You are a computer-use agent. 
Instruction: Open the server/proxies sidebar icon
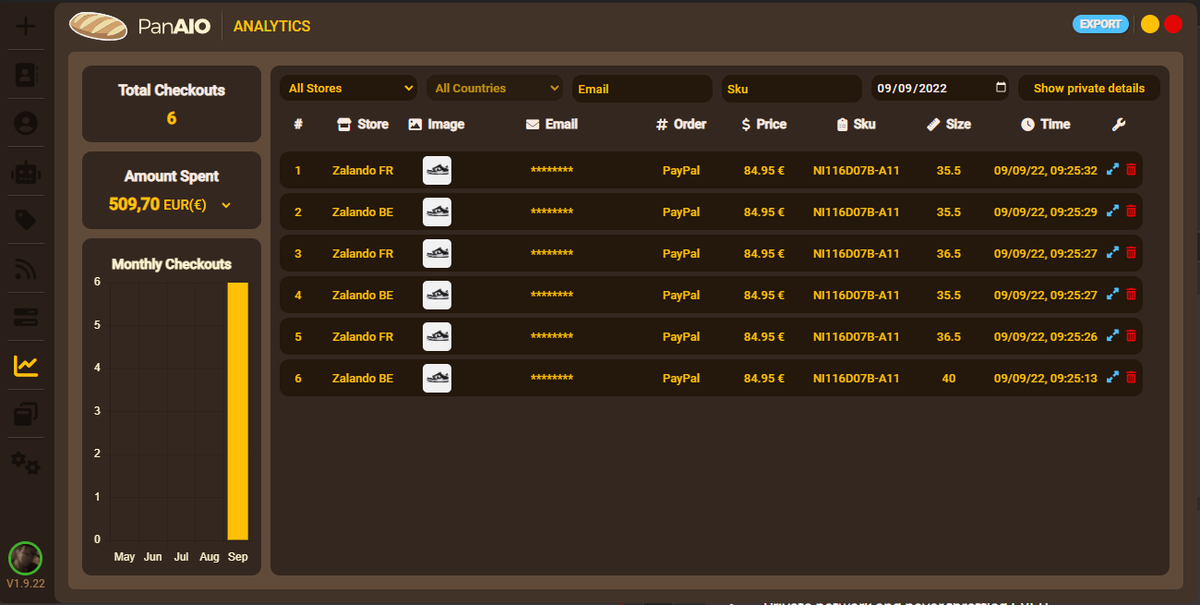(x=26, y=318)
